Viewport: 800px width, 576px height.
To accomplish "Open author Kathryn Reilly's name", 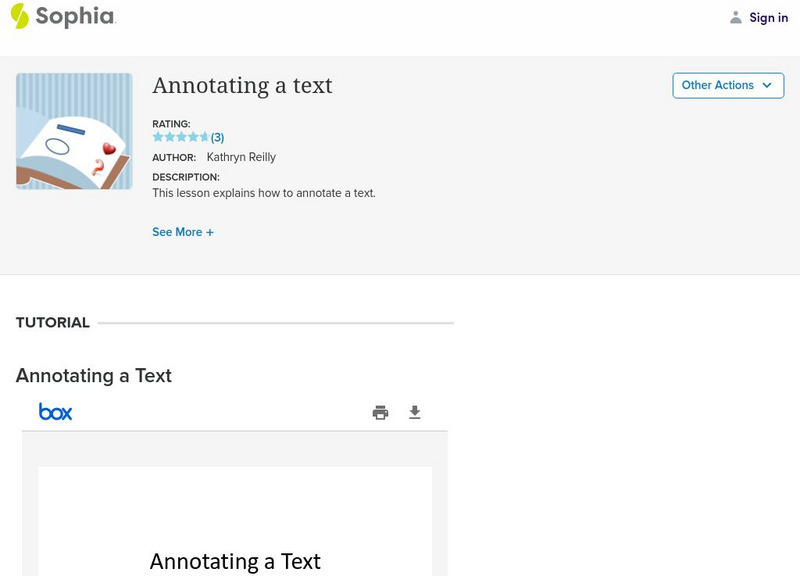I will click(x=241, y=157).
